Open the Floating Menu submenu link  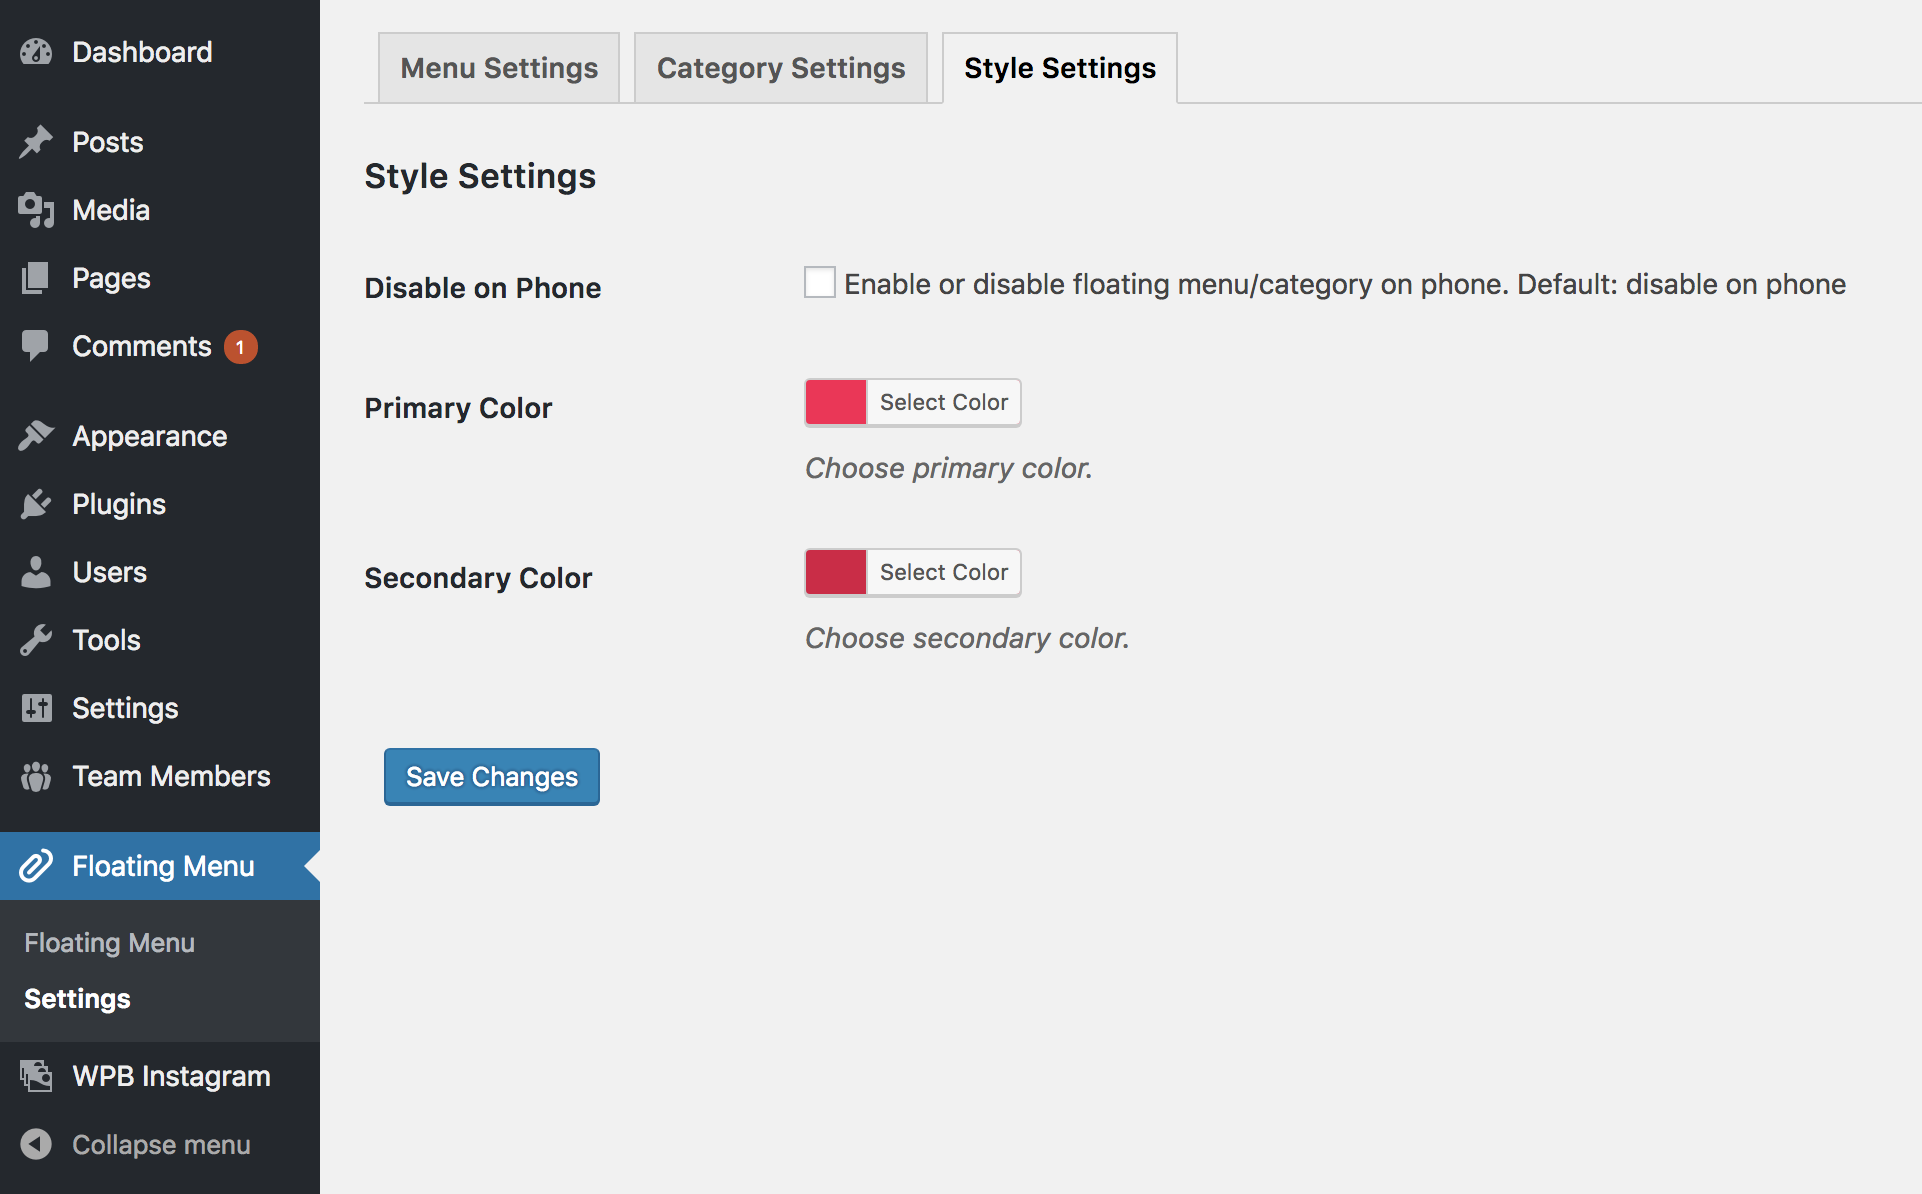point(110,943)
